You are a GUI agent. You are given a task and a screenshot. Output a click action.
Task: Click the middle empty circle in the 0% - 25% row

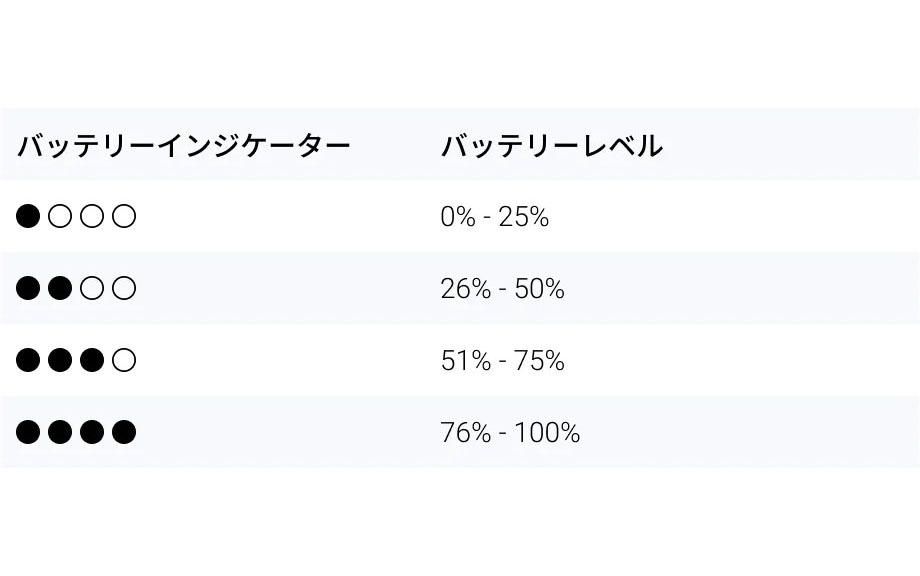tap(91, 216)
